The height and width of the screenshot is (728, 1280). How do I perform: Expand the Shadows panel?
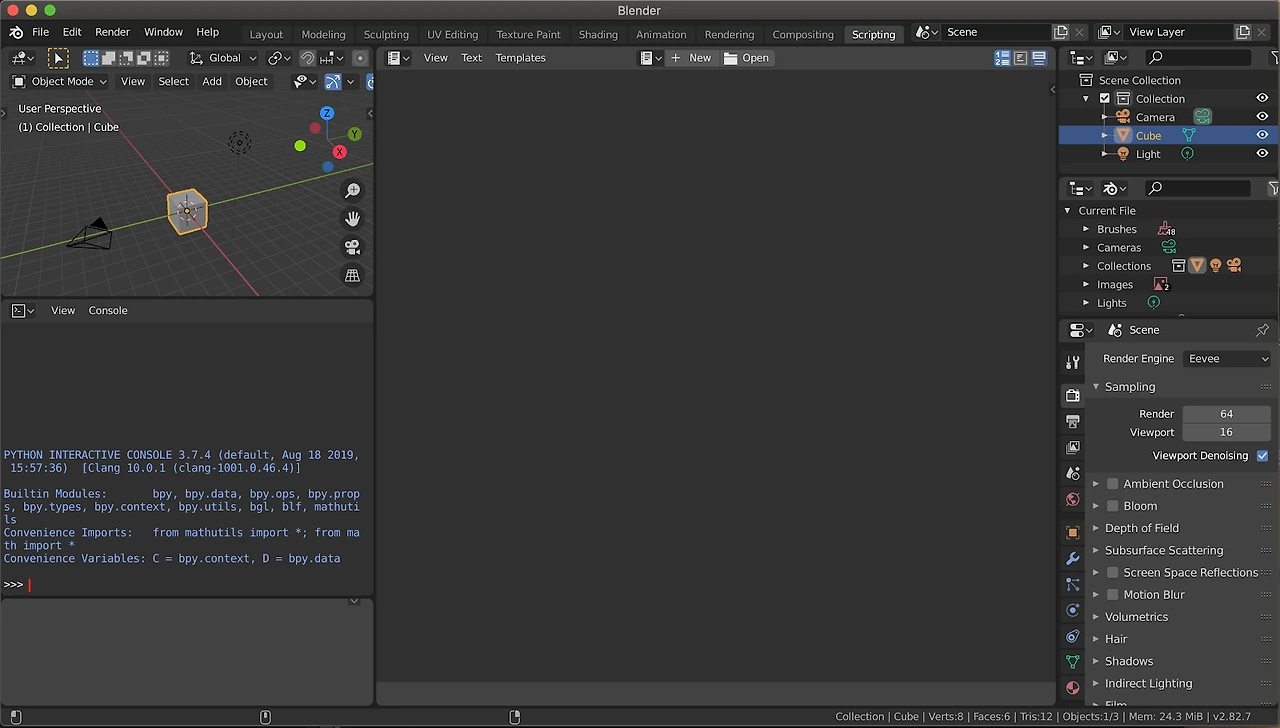1096,661
